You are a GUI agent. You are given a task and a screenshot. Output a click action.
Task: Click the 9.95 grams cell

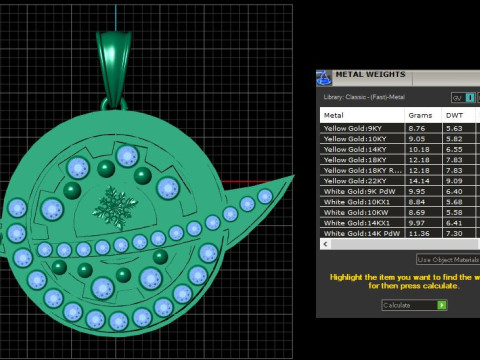click(x=423, y=191)
